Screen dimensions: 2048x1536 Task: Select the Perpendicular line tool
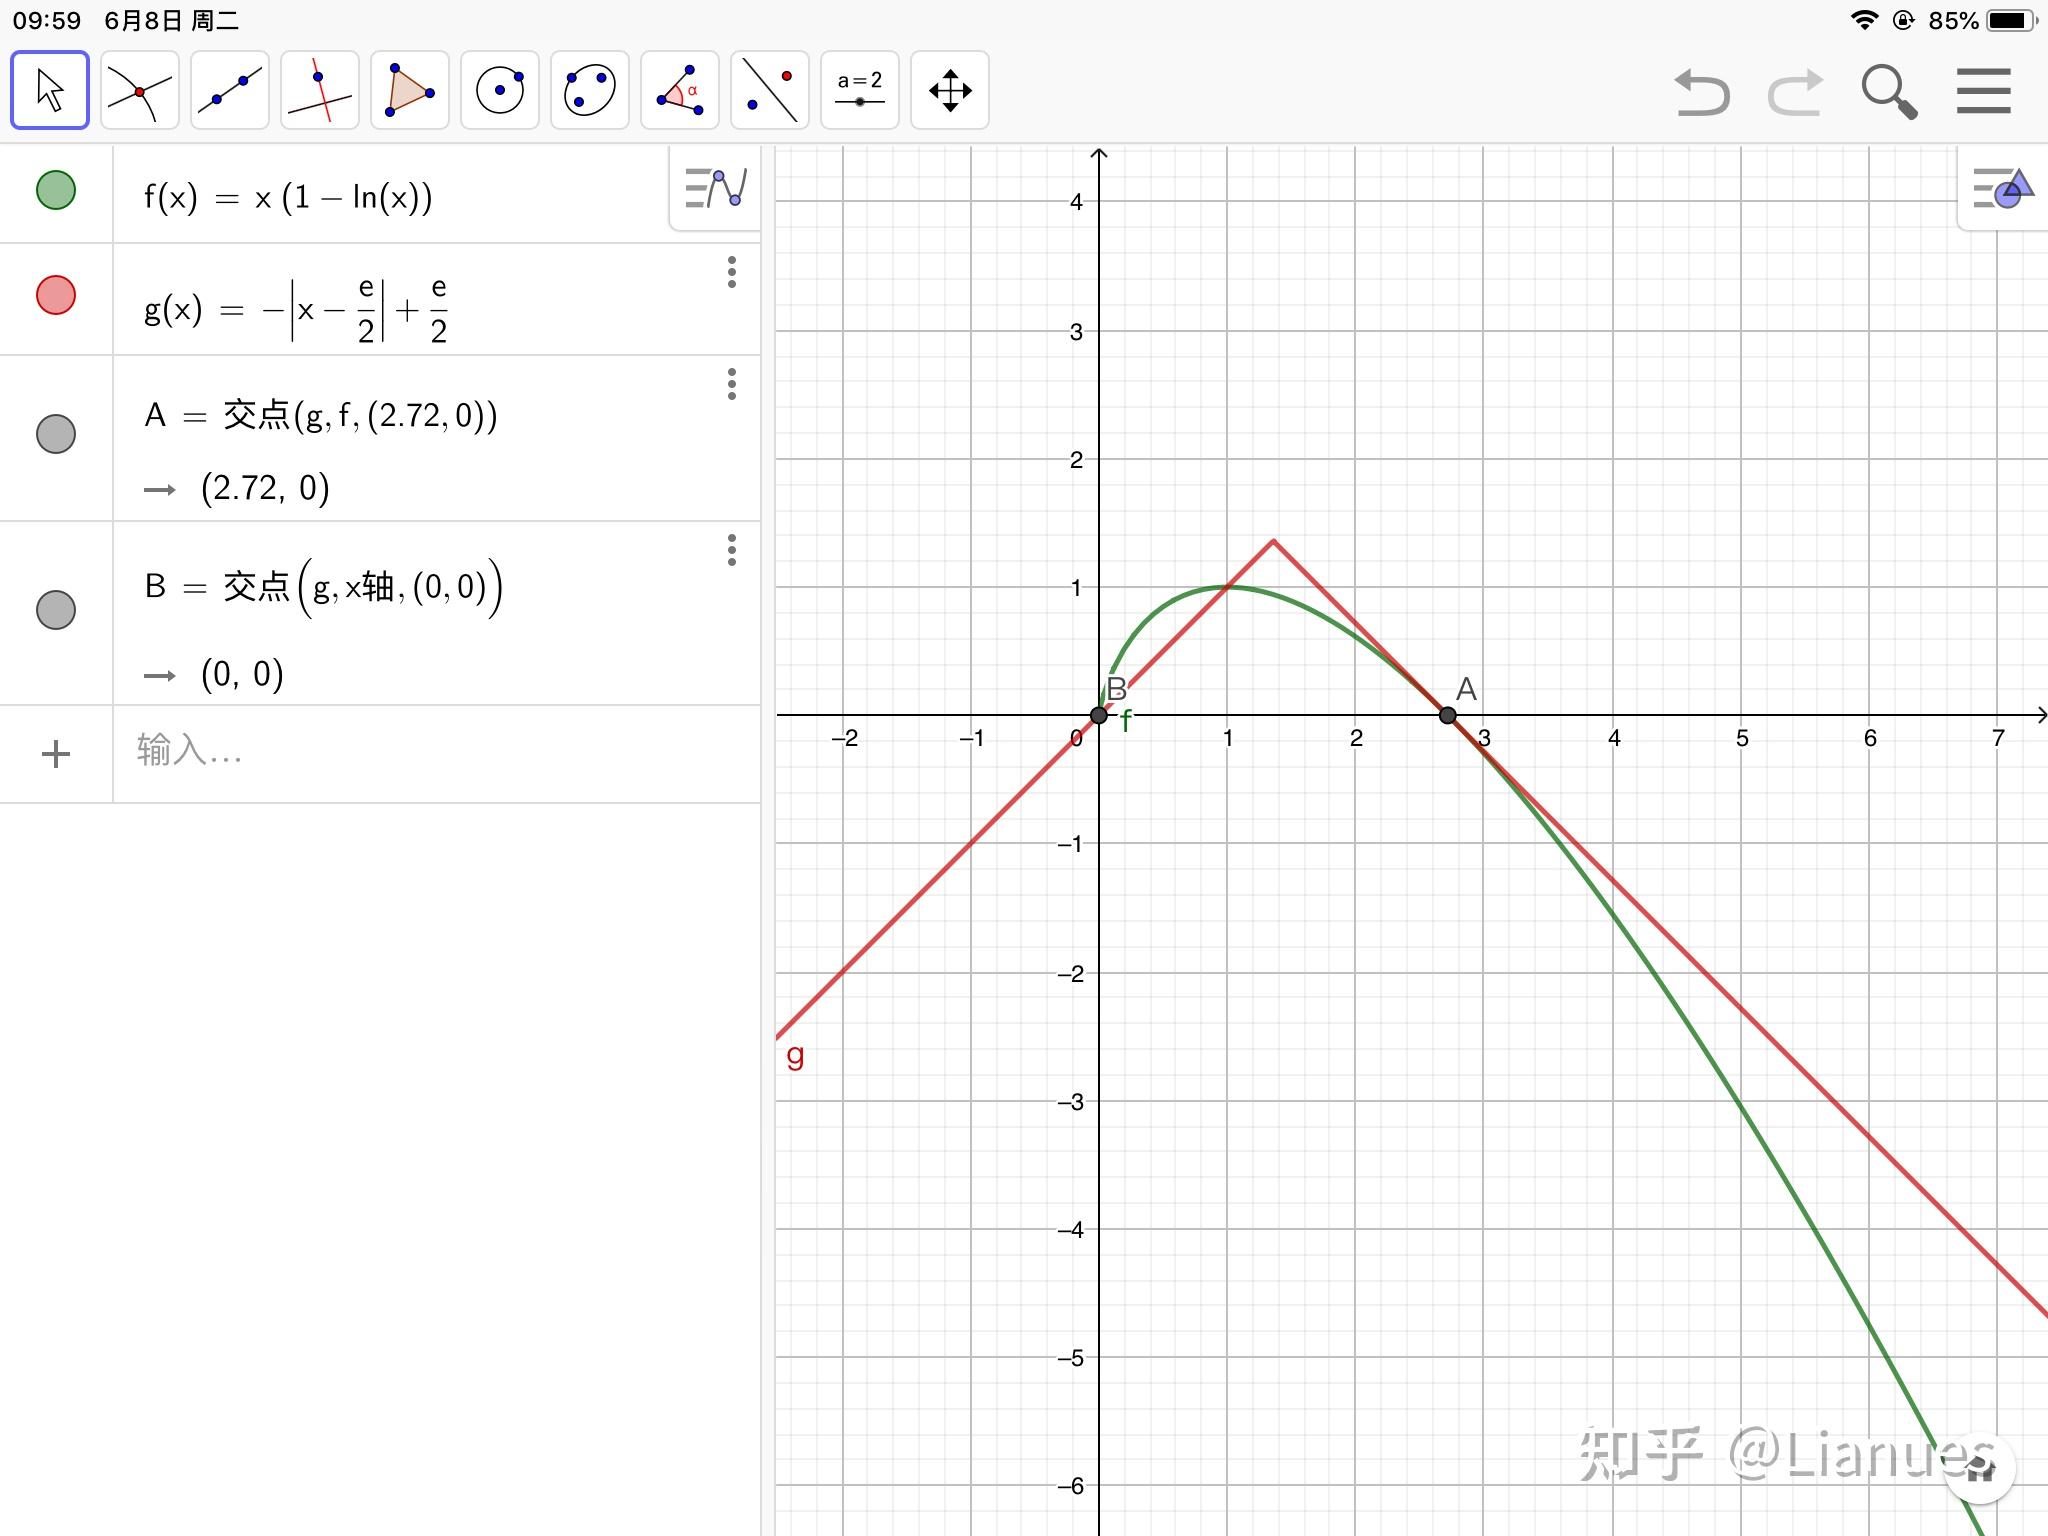(320, 90)
